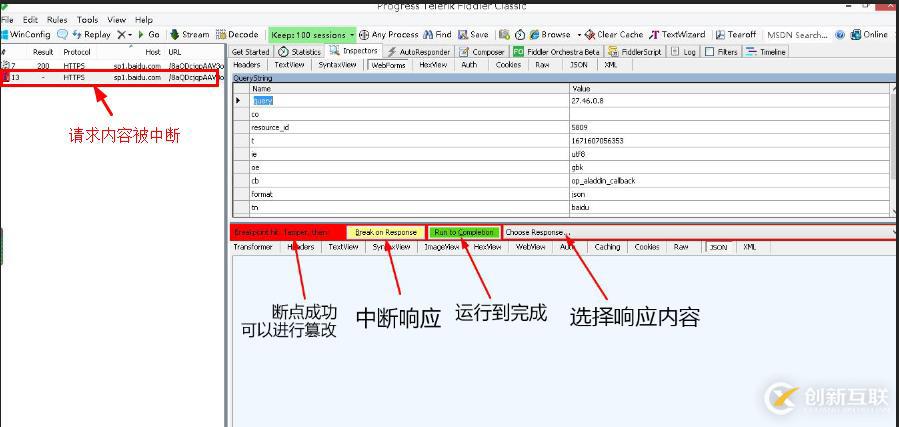Click value cell 27.46.0.8
The width and height of the screenshot is (899, 427).
730,100
